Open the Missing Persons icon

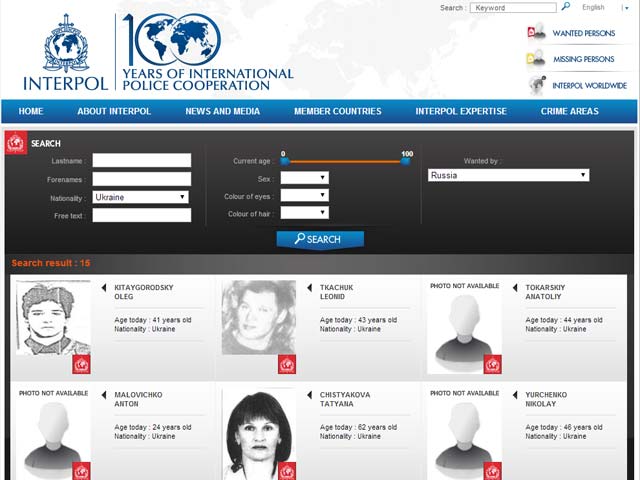point(536,58)
